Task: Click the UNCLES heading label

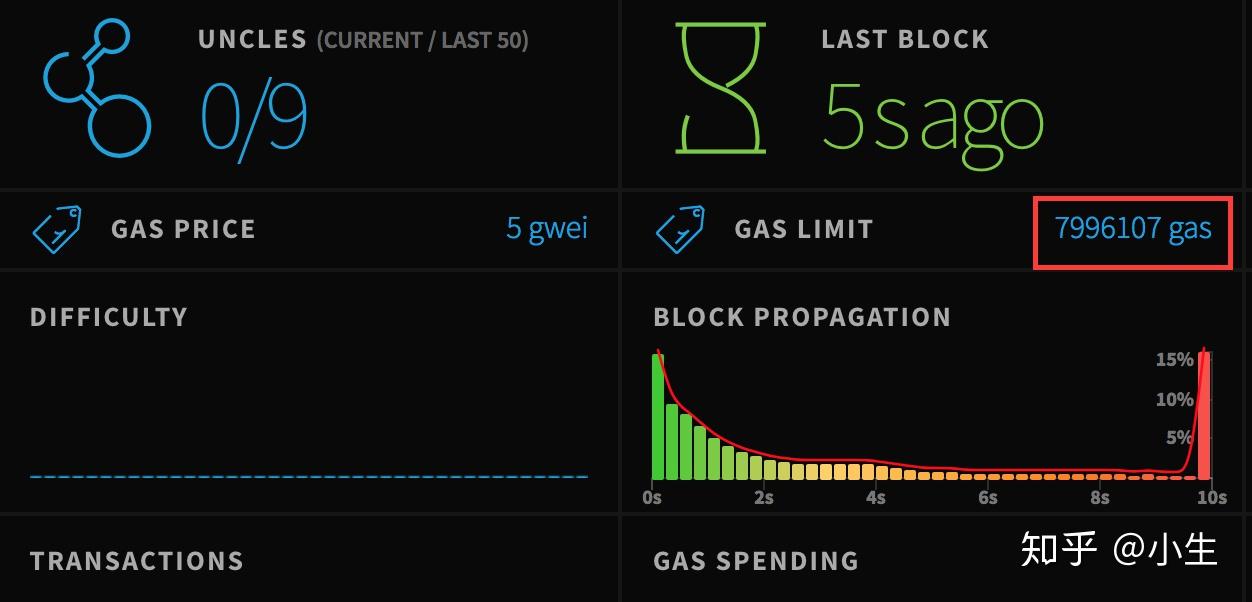Action: [x=252, y=40]
